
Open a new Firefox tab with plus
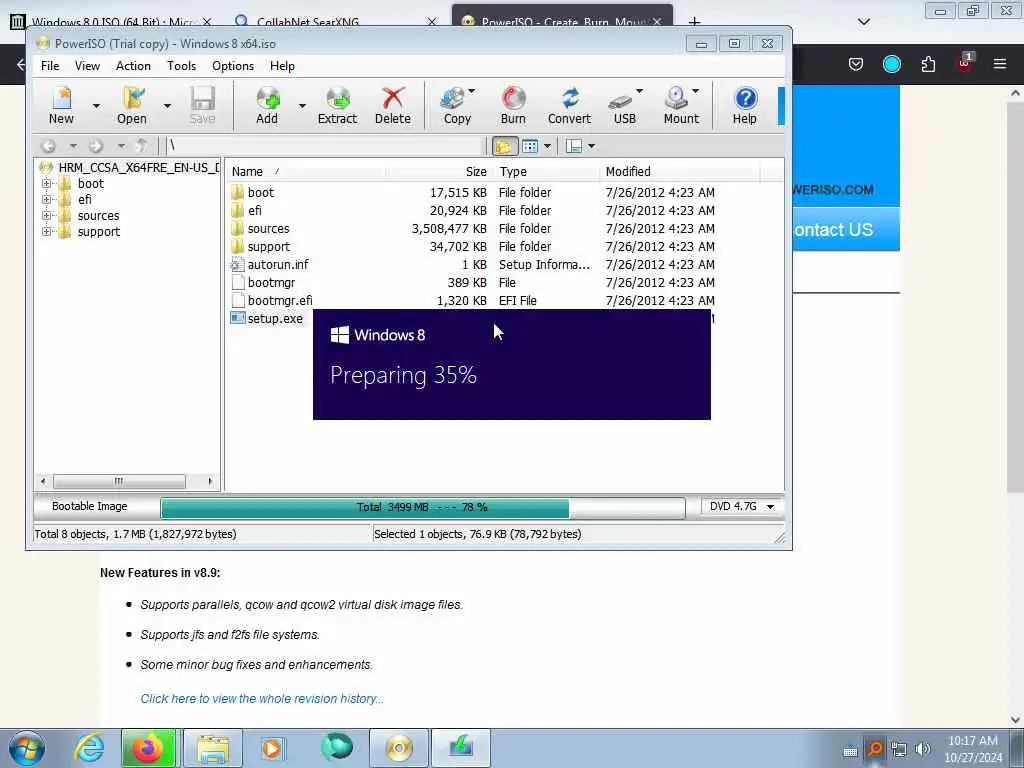tap(694, 22)
